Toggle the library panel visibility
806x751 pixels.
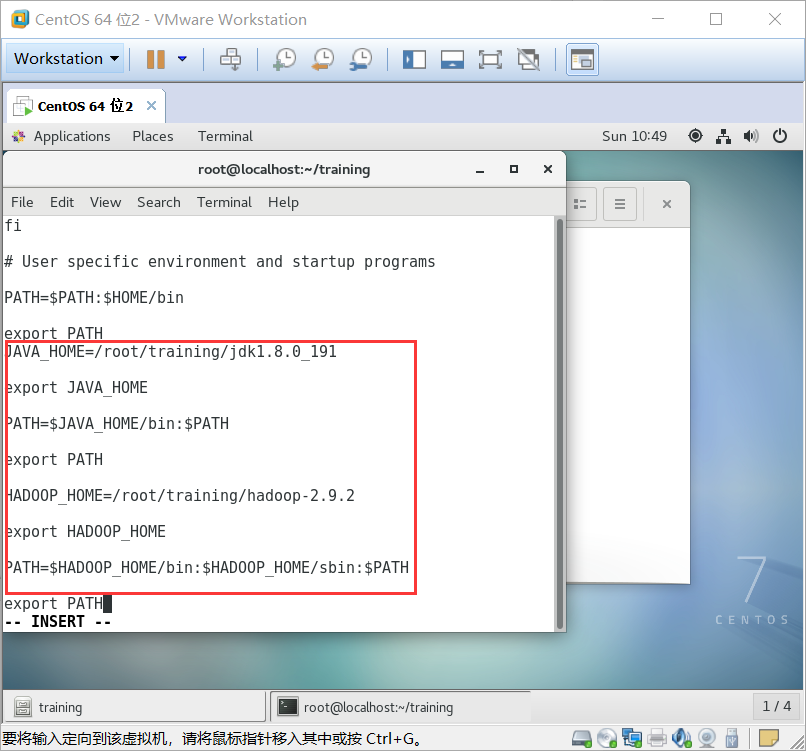[x=414, y=59]
